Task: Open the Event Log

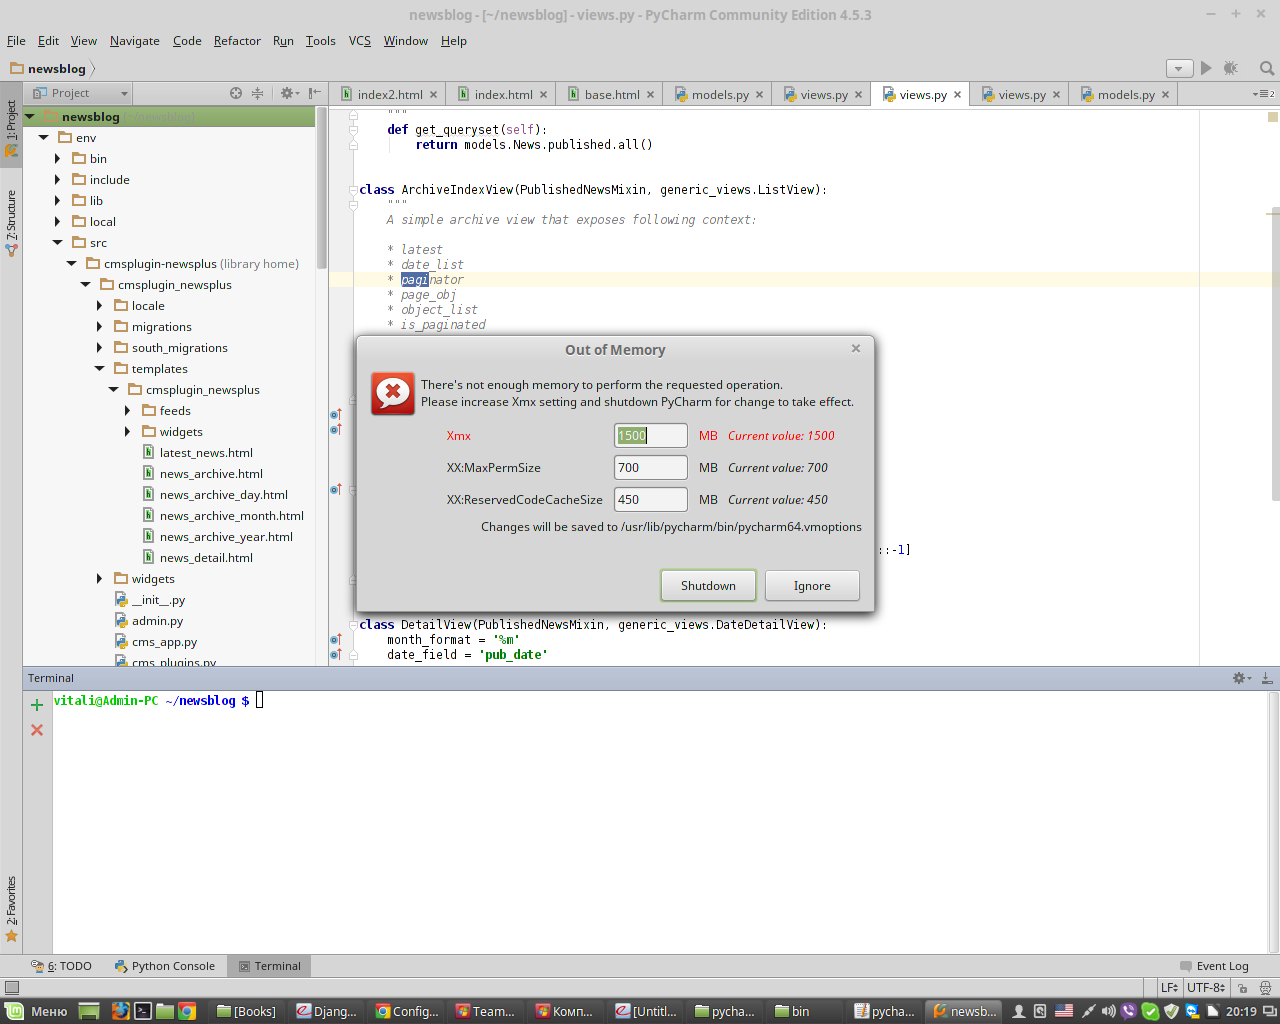Action: pos(1214,966)
